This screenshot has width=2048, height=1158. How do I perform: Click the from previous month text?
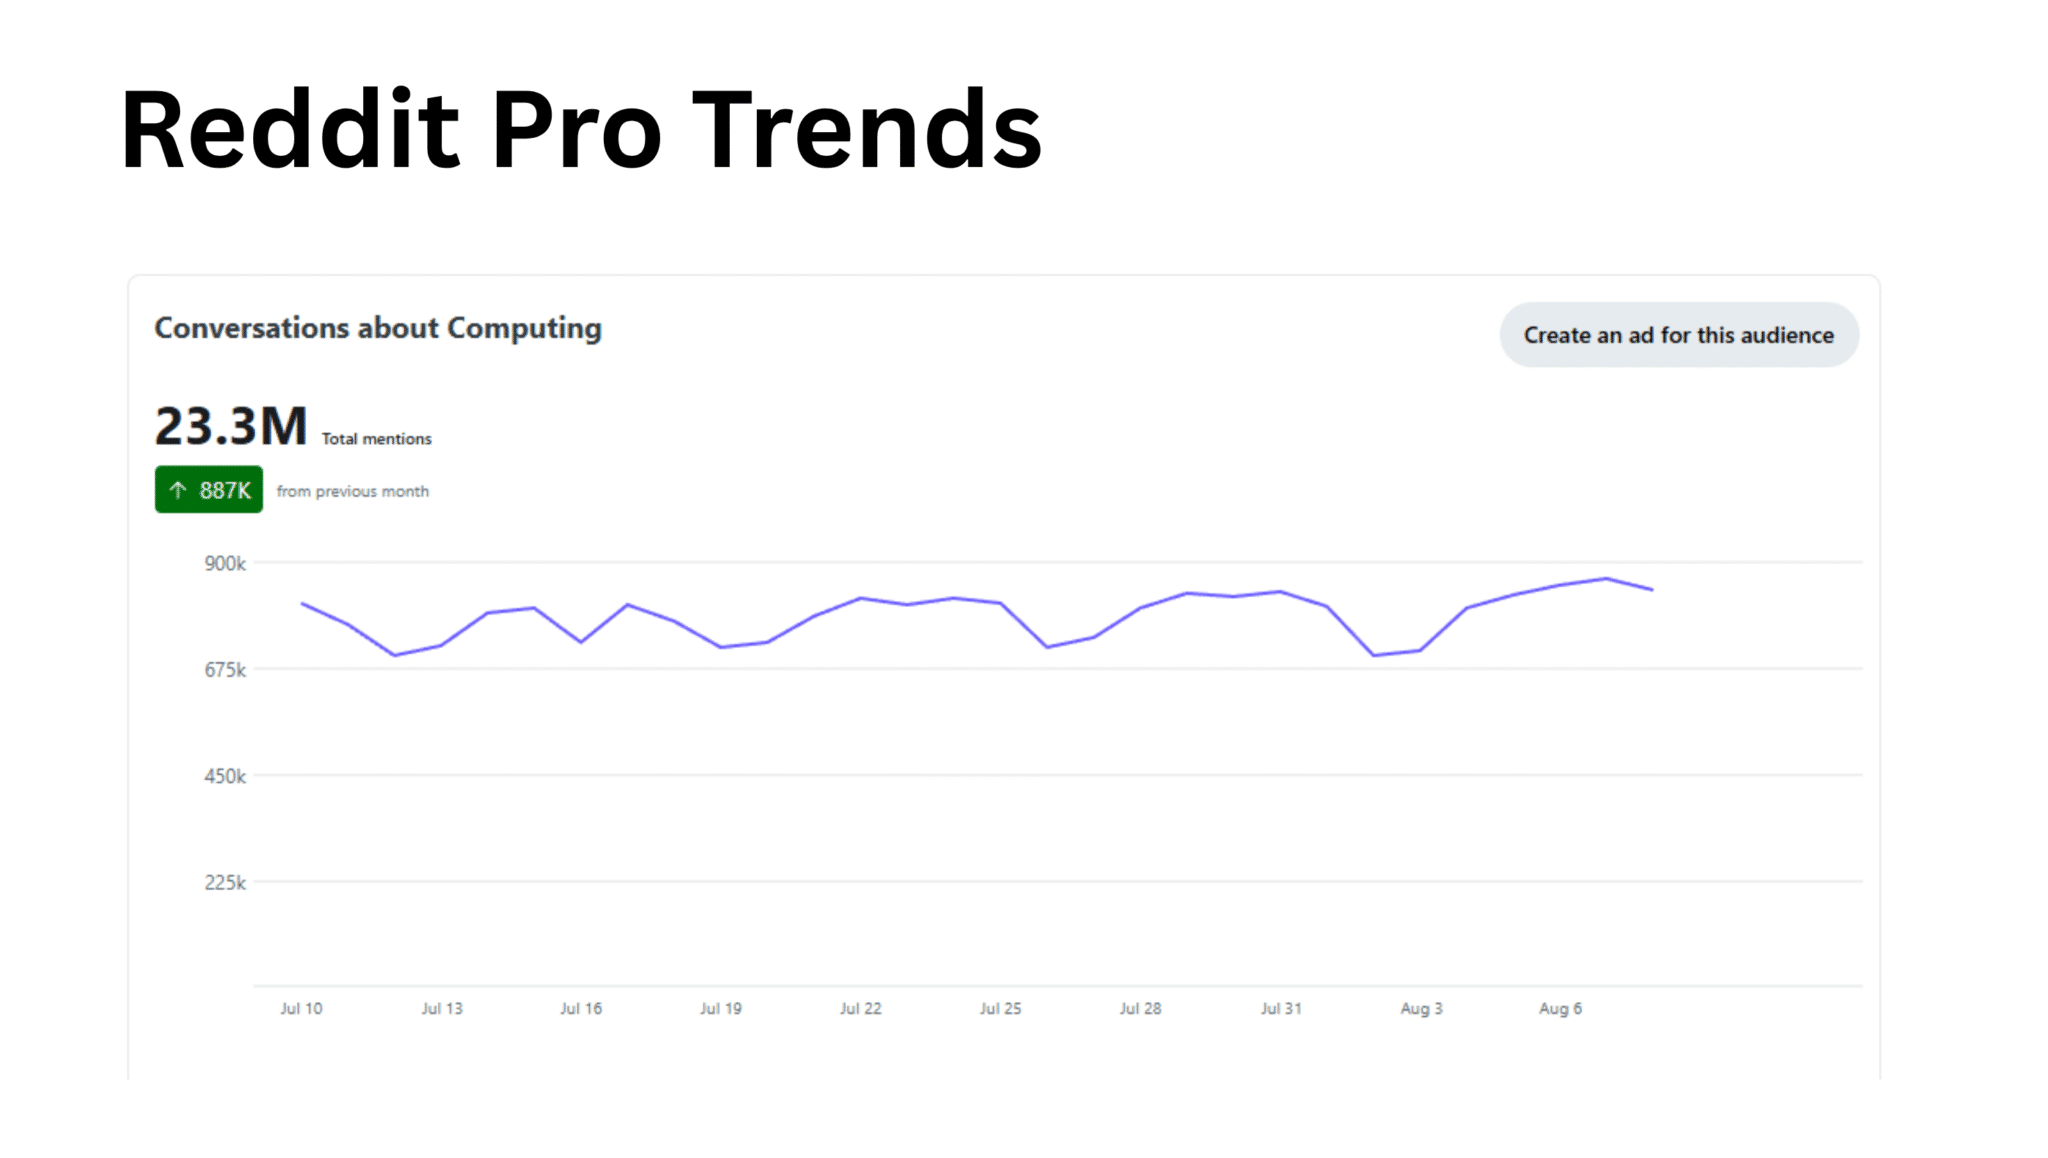click(352, 491)
